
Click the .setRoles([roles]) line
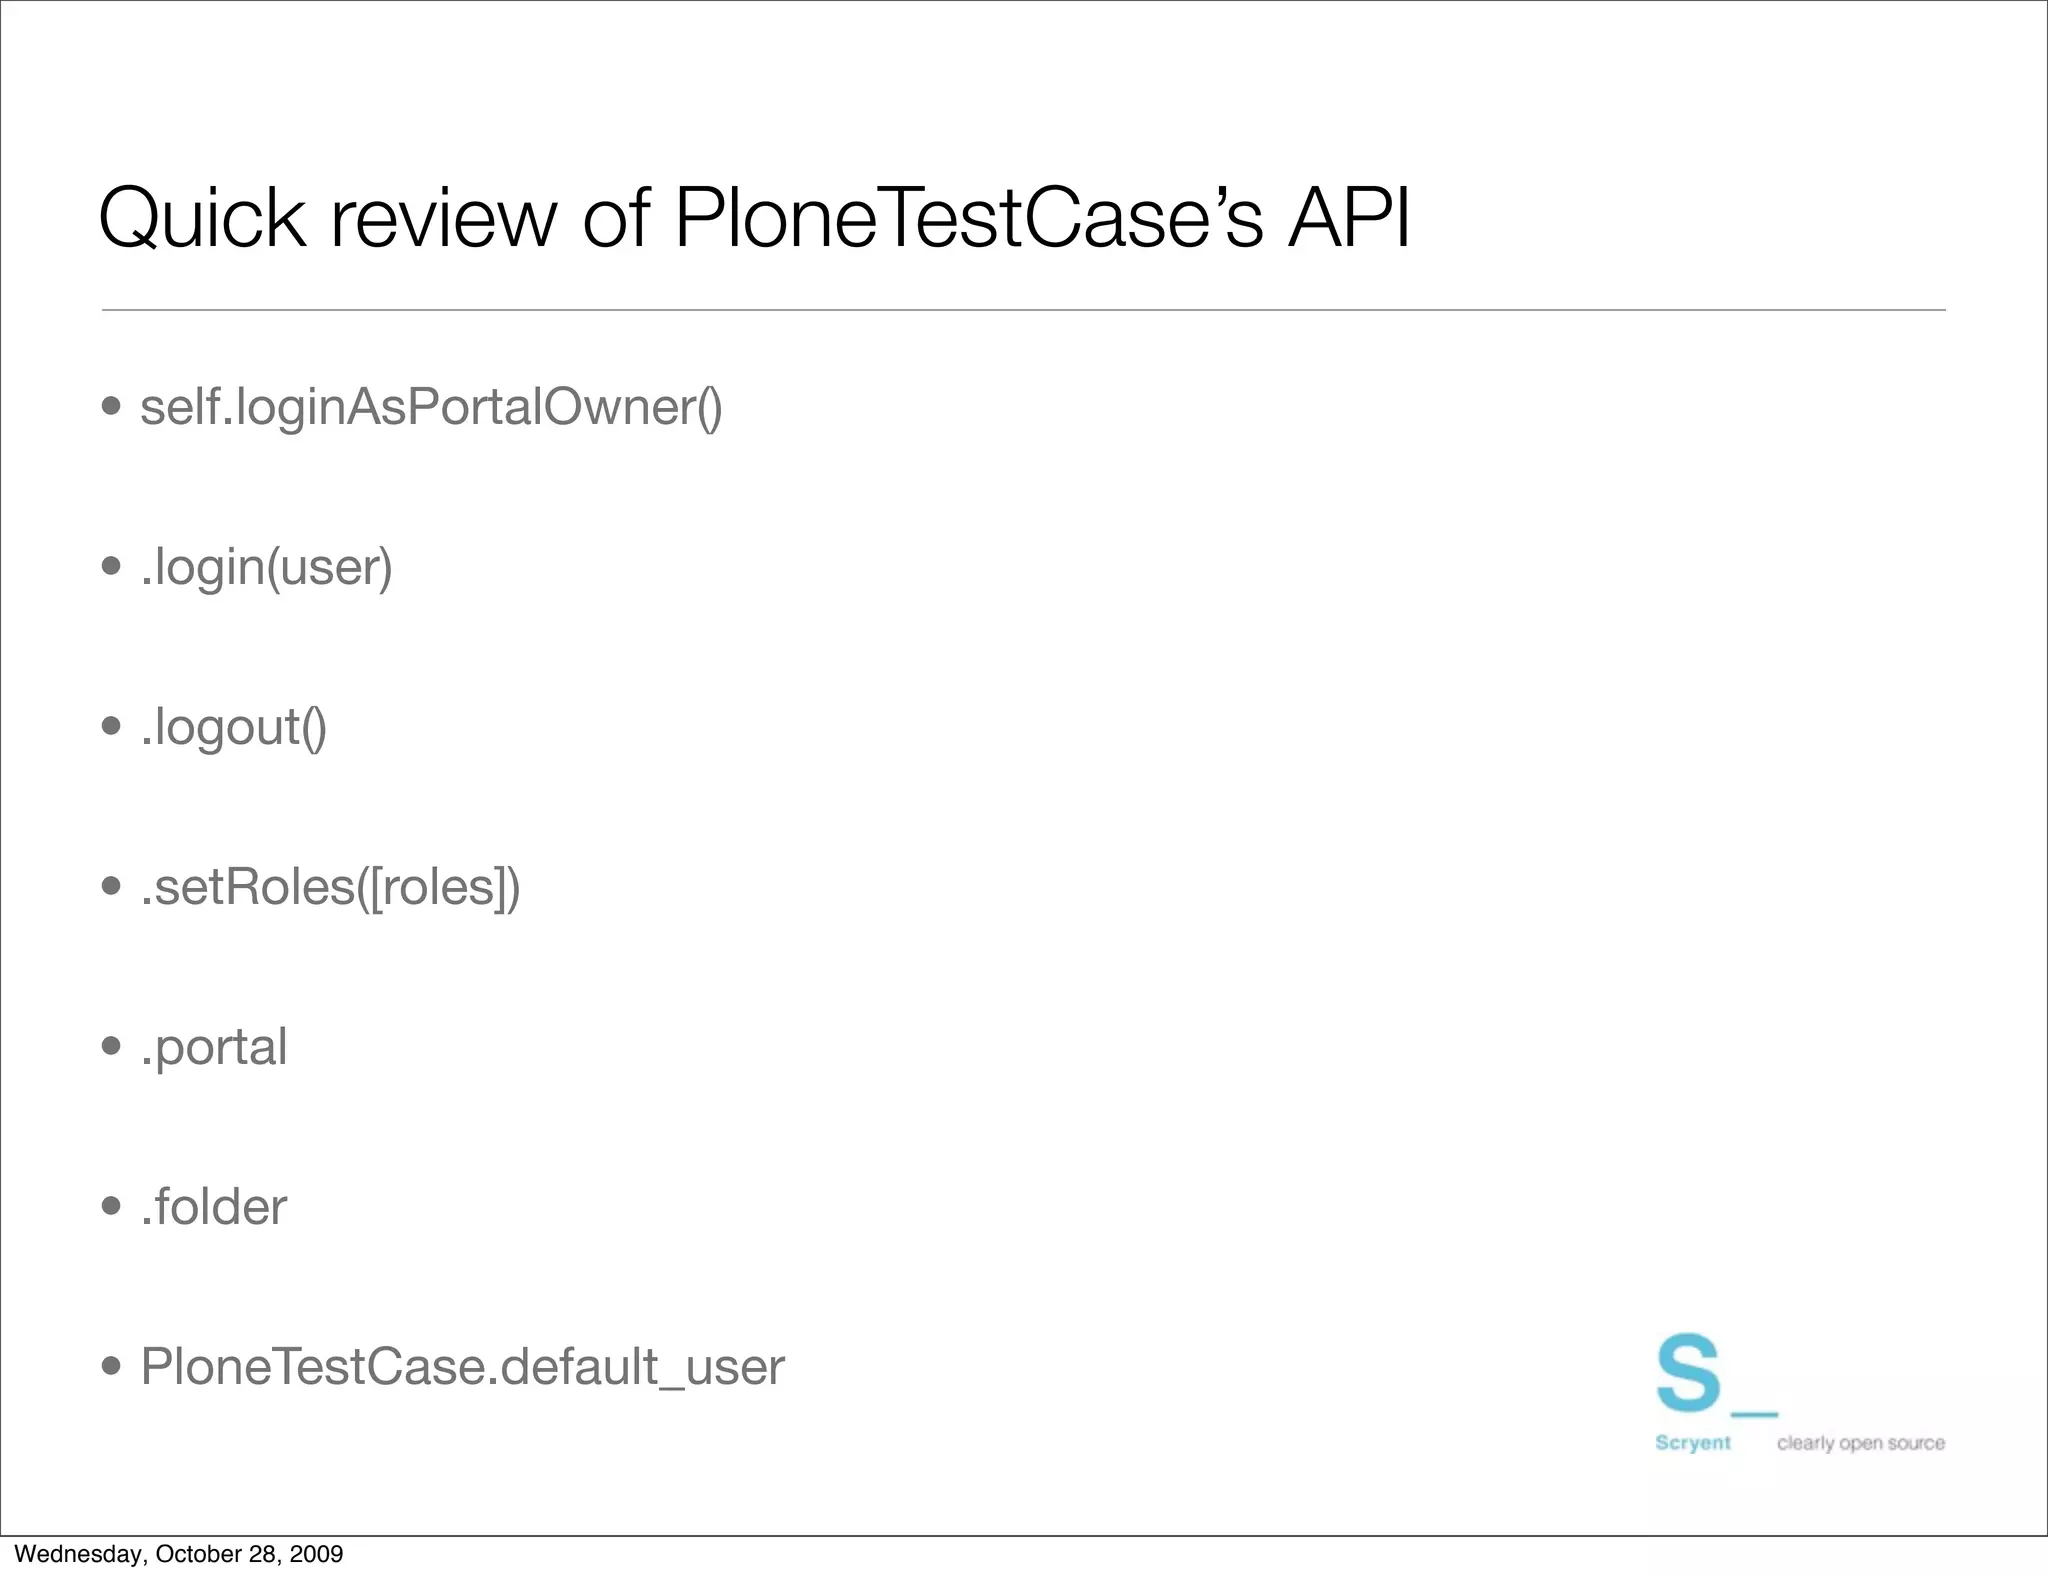(x=330, y=887)
